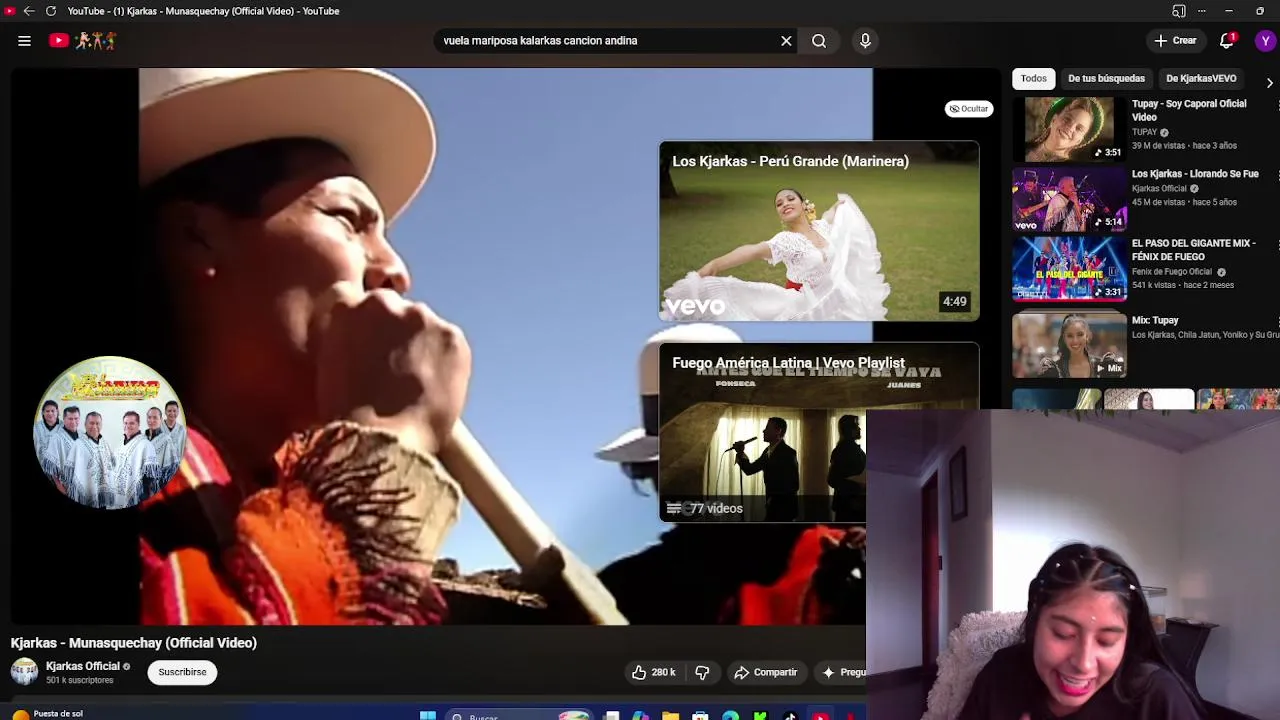Hide end-screen cards with Ocultar
Screen dimensions: 1280x720
(969, 109)
